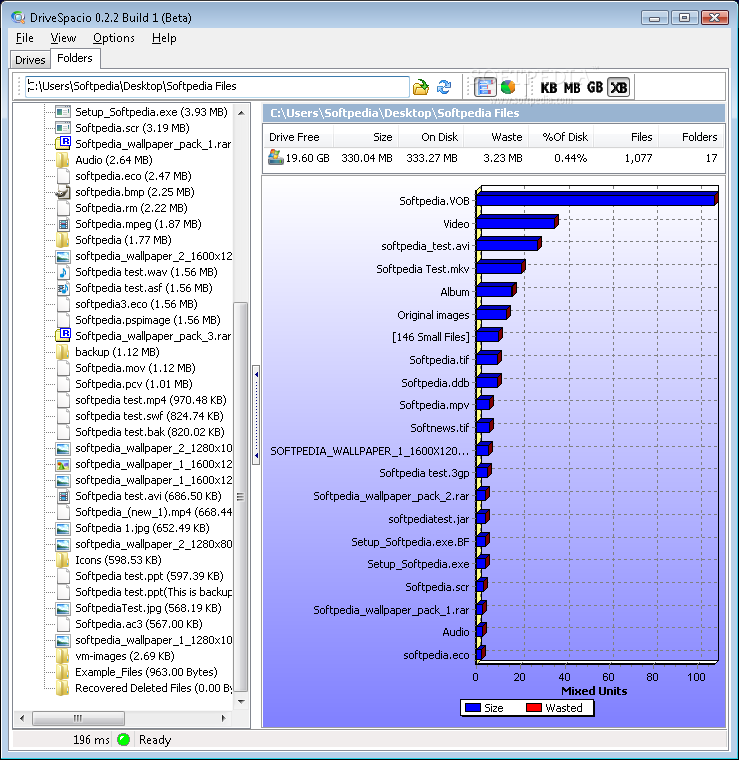This screenshot has height=760, width=739.
Task: Open the Options menu
Action: click(113, 38)
